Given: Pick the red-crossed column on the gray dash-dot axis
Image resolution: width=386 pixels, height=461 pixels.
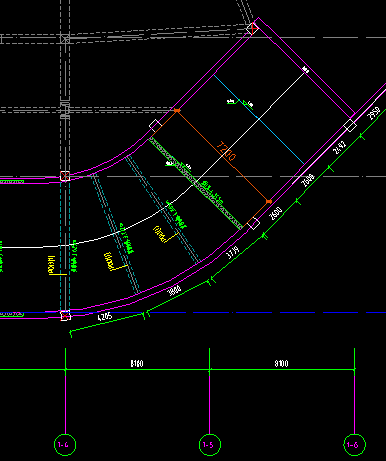Looking at the screenshot, I should point(65,176).
